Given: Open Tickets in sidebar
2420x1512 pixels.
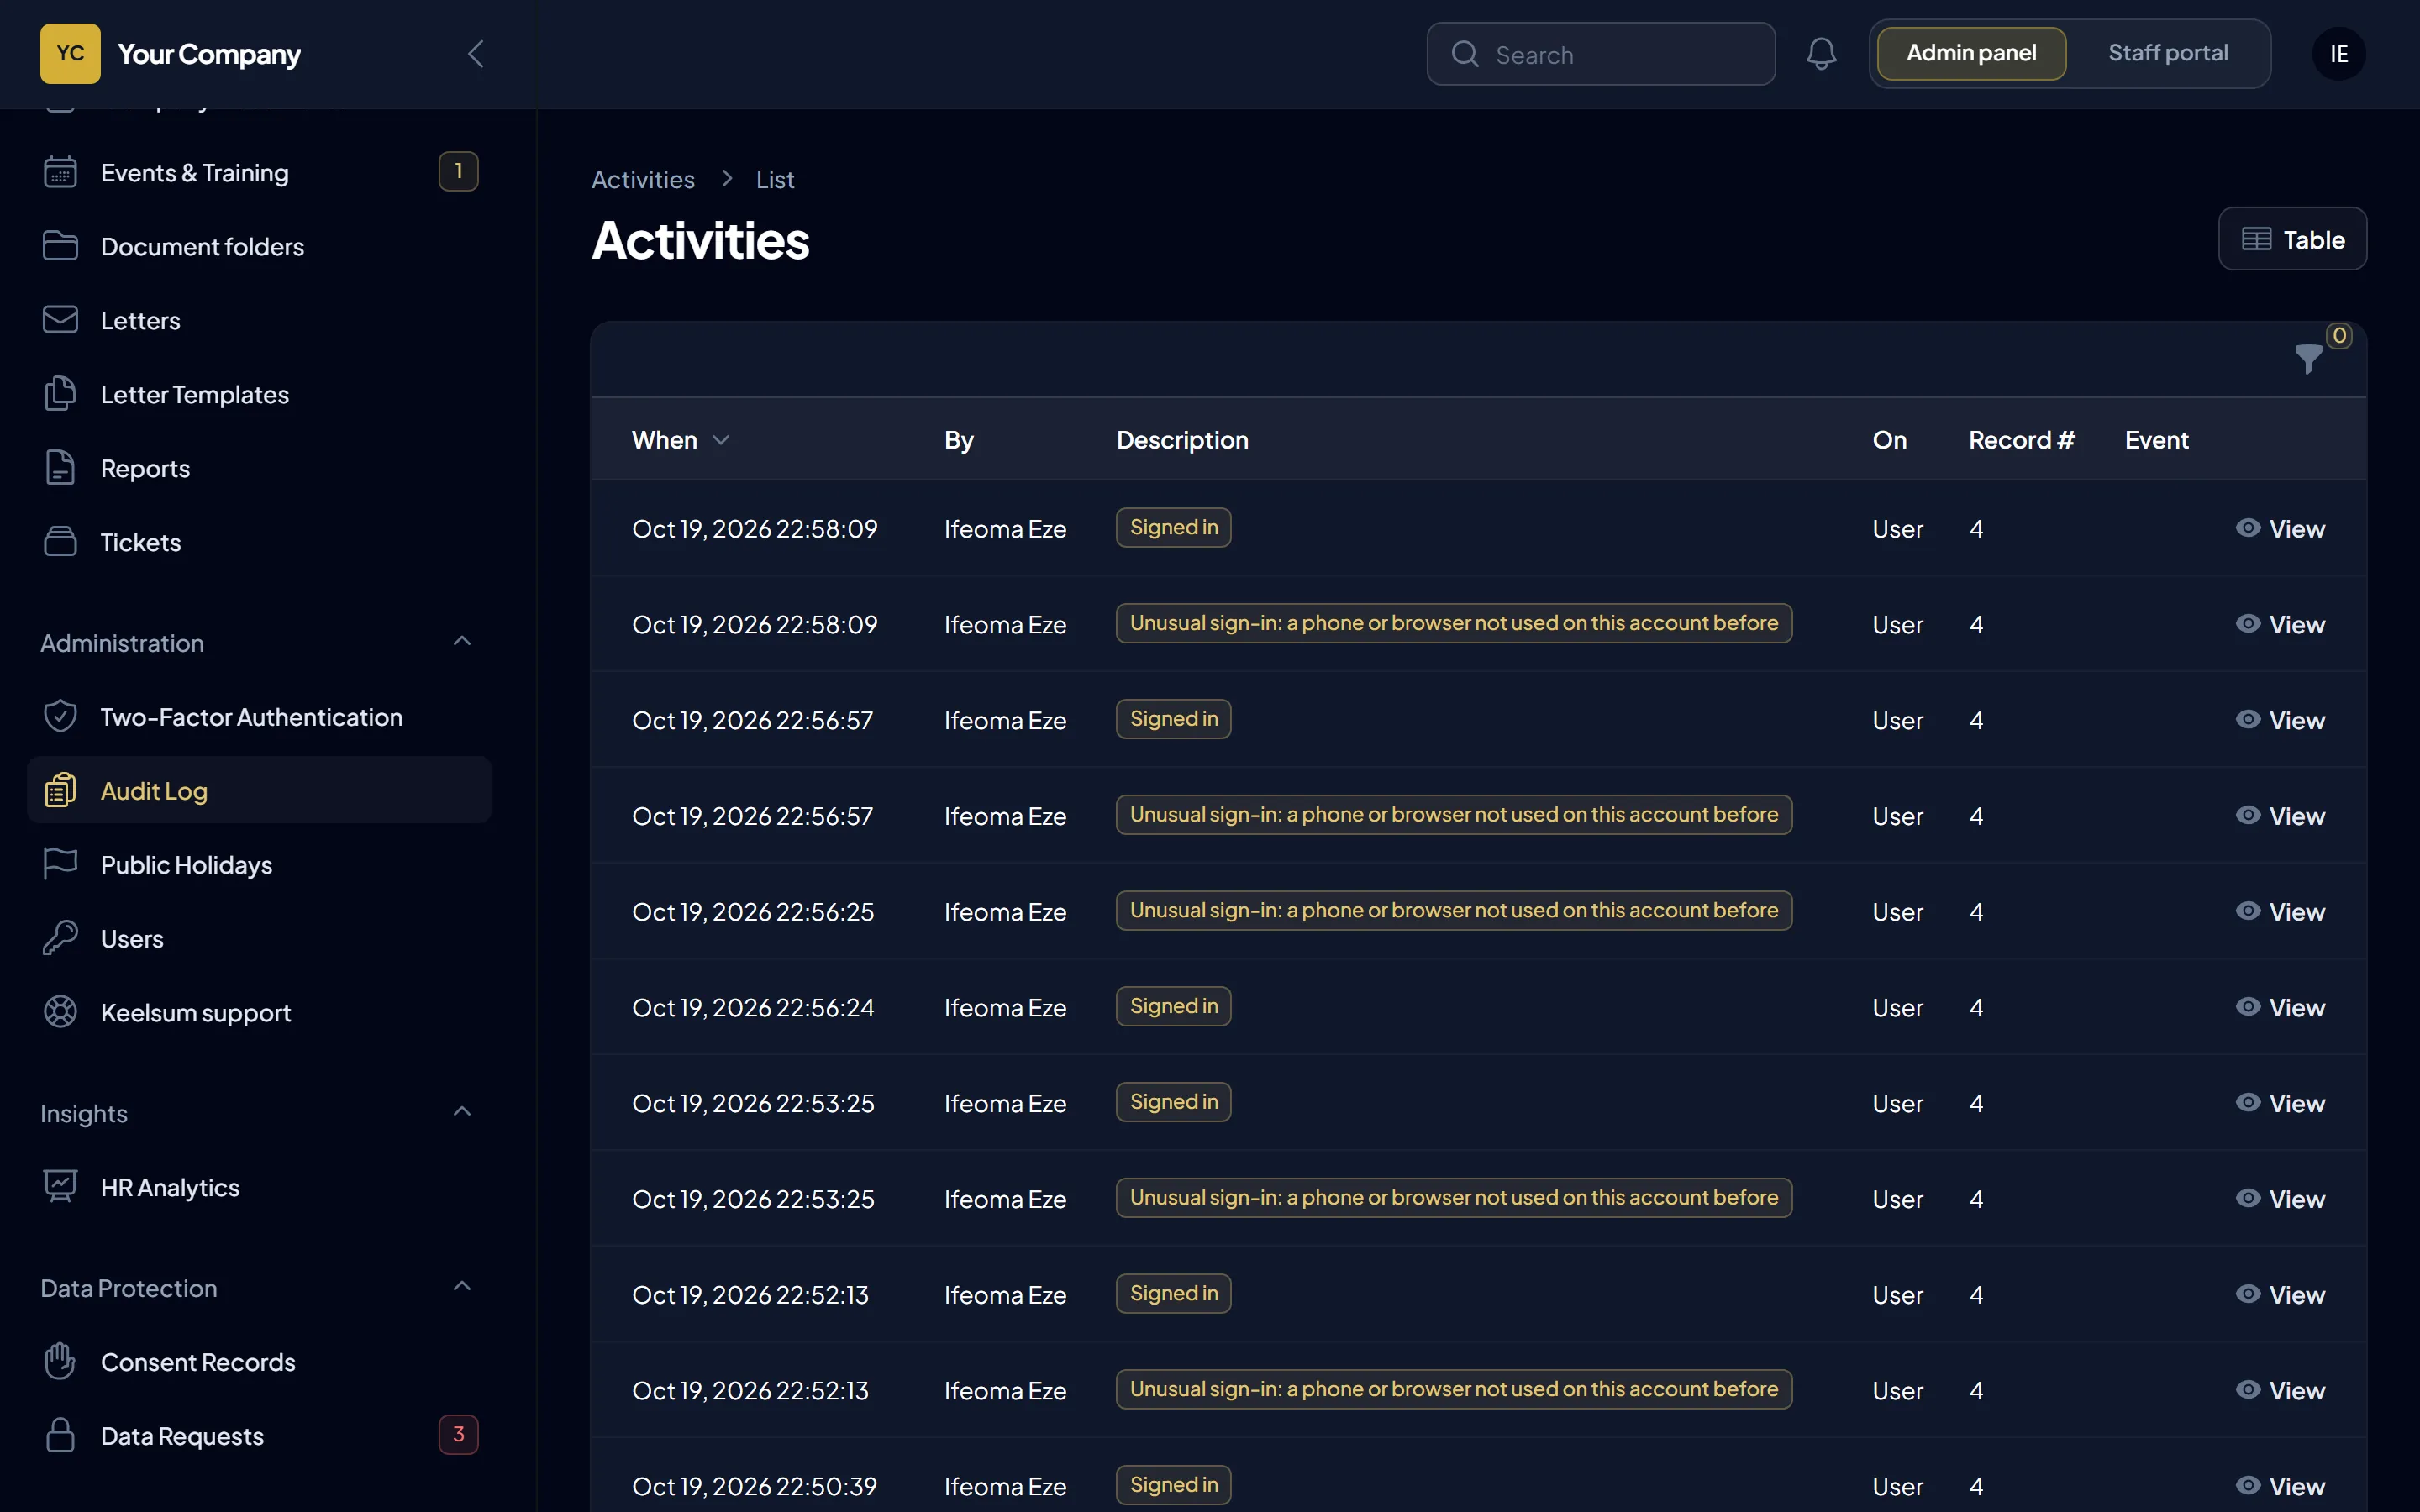Looking at the screenshot, I should (x=259, y=542).
